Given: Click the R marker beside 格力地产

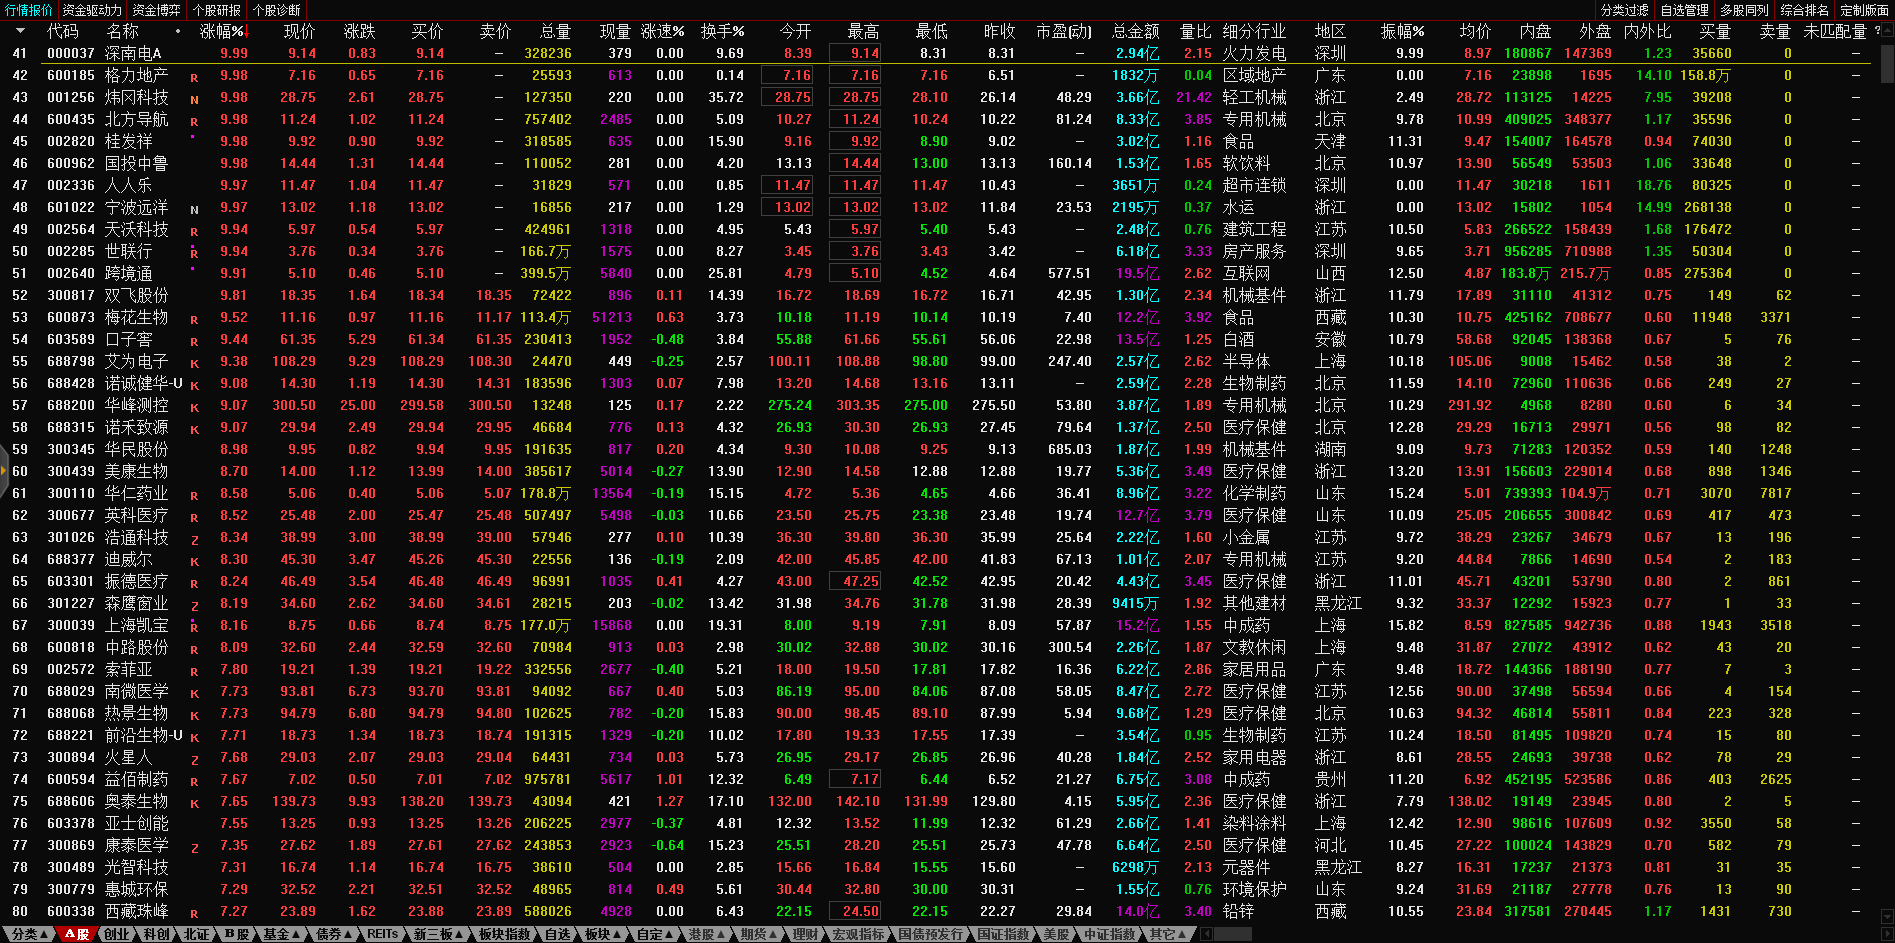Looking at the screenshot, I should coord(194,77).
